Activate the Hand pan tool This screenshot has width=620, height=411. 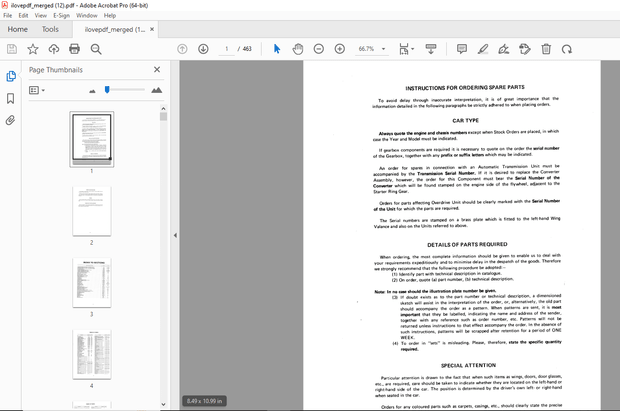coord(298,49)
